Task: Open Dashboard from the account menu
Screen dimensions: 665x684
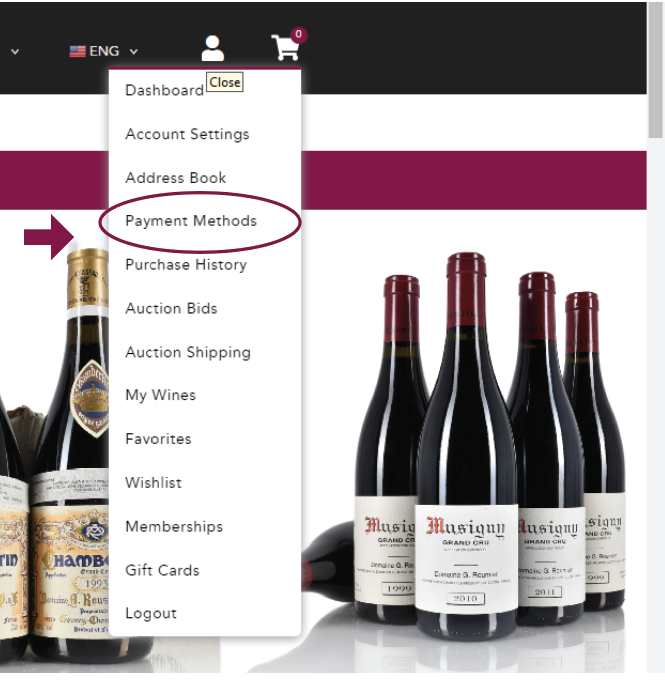Action: coord(164,90)
